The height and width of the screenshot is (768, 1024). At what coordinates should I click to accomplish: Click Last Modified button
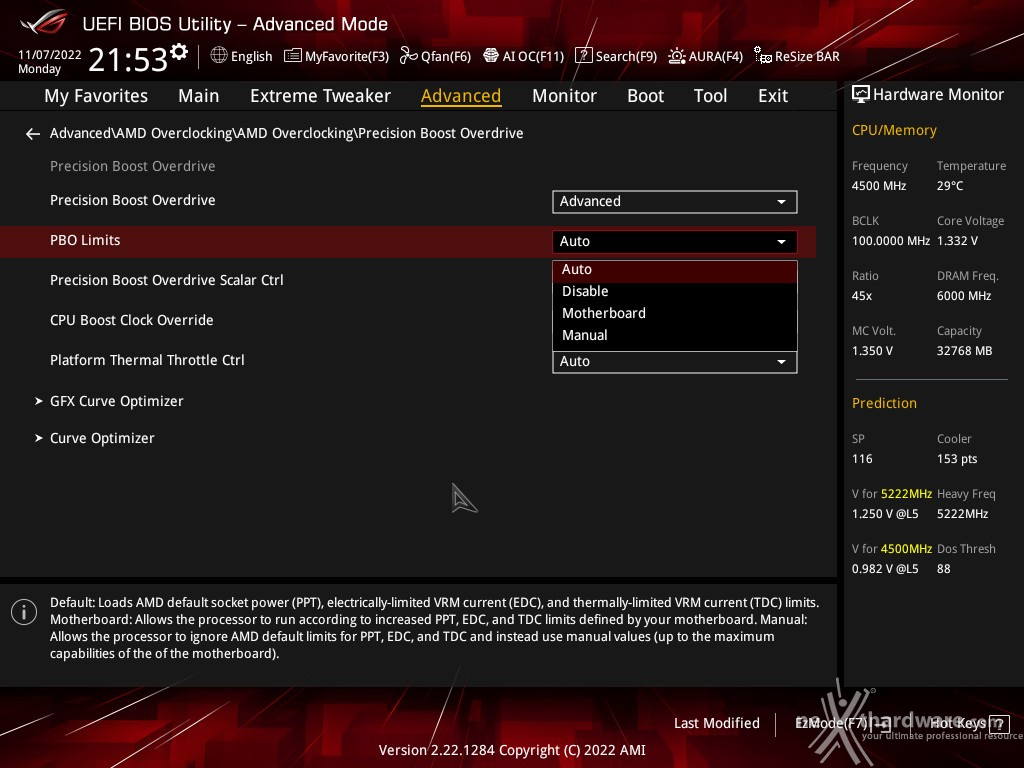tap(716, 724)
